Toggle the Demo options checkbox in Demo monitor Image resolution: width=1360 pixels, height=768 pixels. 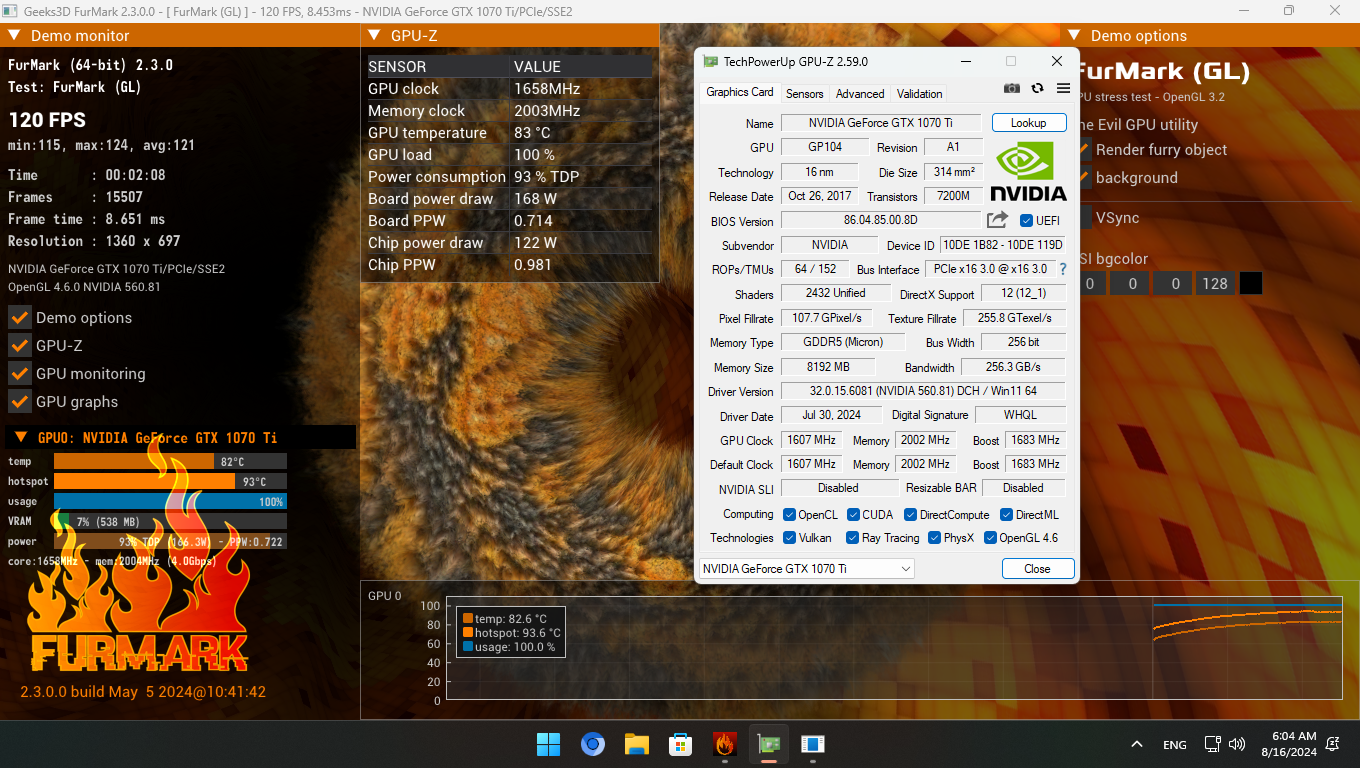pyautogui.click(x=19, y=318)
